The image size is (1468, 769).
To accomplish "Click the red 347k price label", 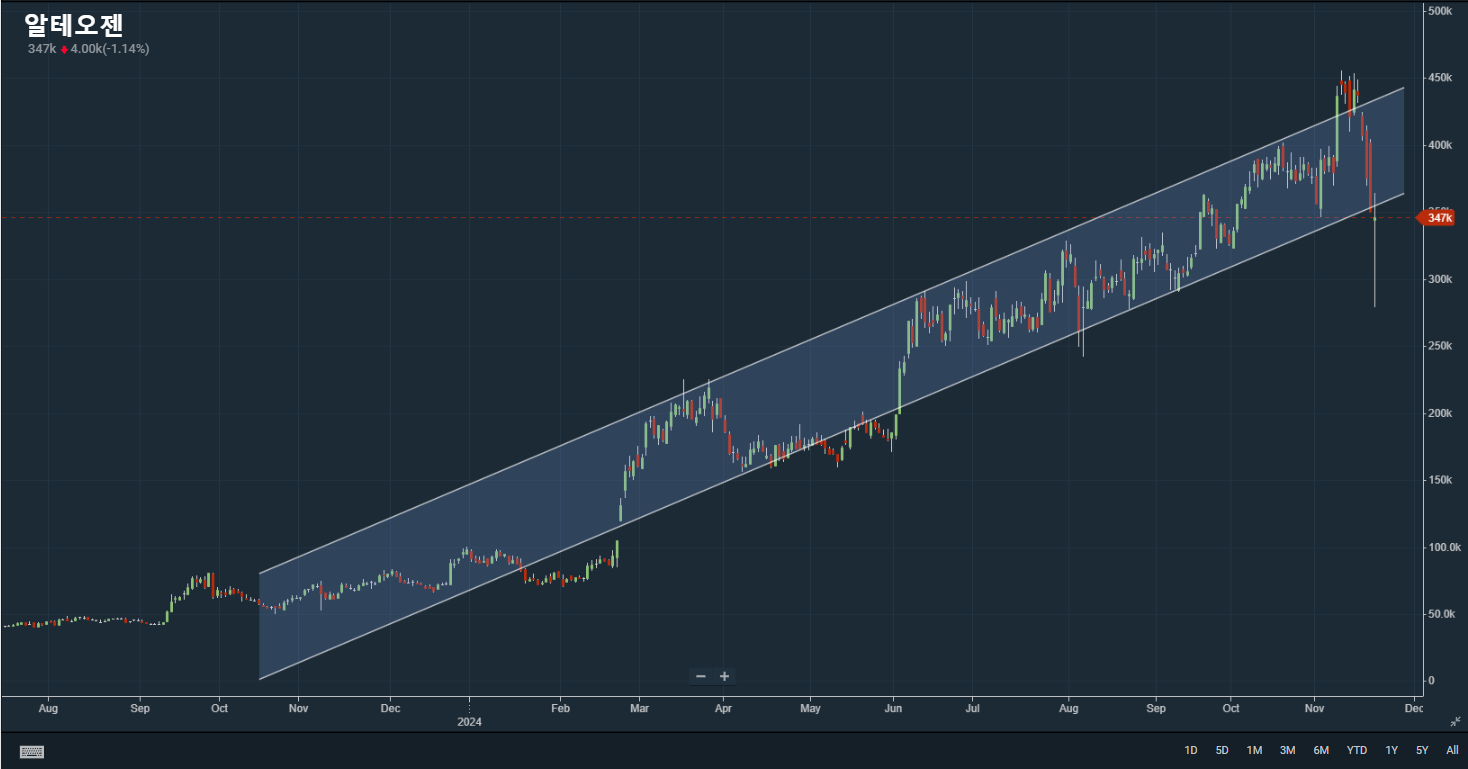I will click(1438, 217).
